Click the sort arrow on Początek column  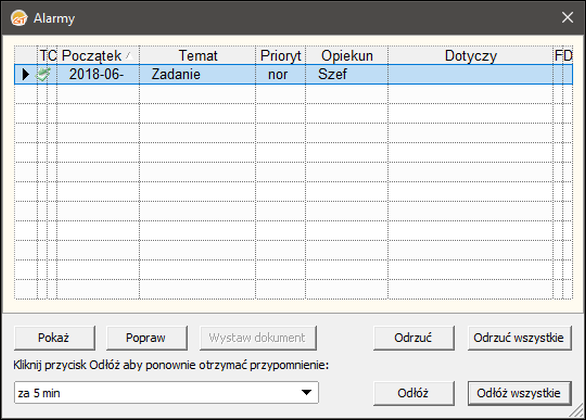[x=129, y=56]
